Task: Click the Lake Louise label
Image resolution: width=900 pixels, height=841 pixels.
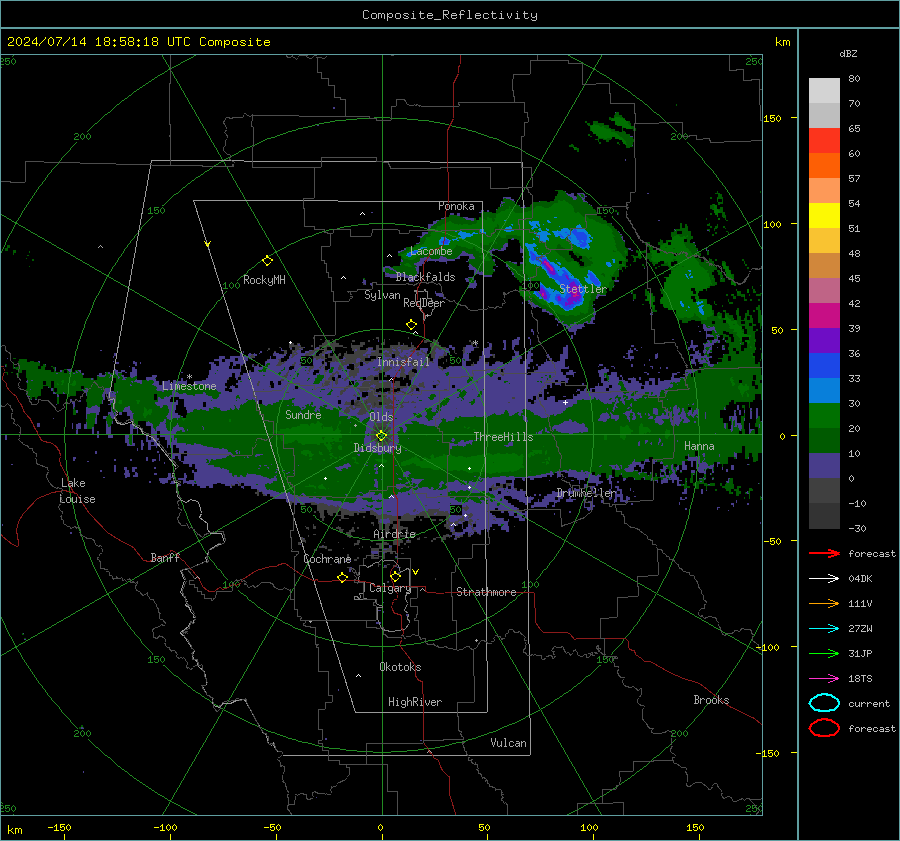Action: click(x=78, y=491)
